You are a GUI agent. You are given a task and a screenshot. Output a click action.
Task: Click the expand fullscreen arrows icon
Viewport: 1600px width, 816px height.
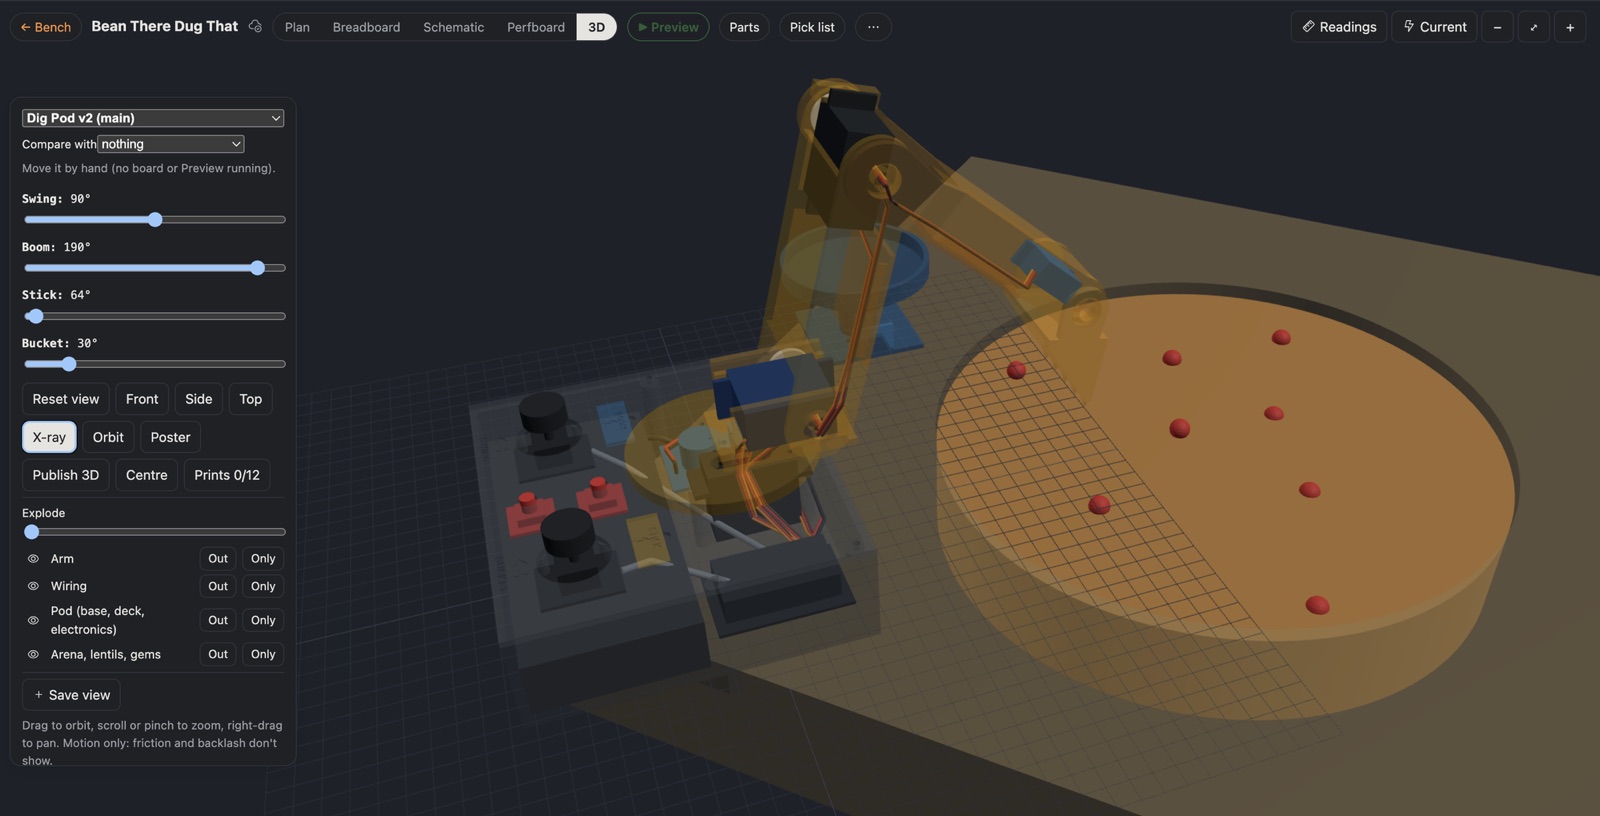coord(1533,27)
